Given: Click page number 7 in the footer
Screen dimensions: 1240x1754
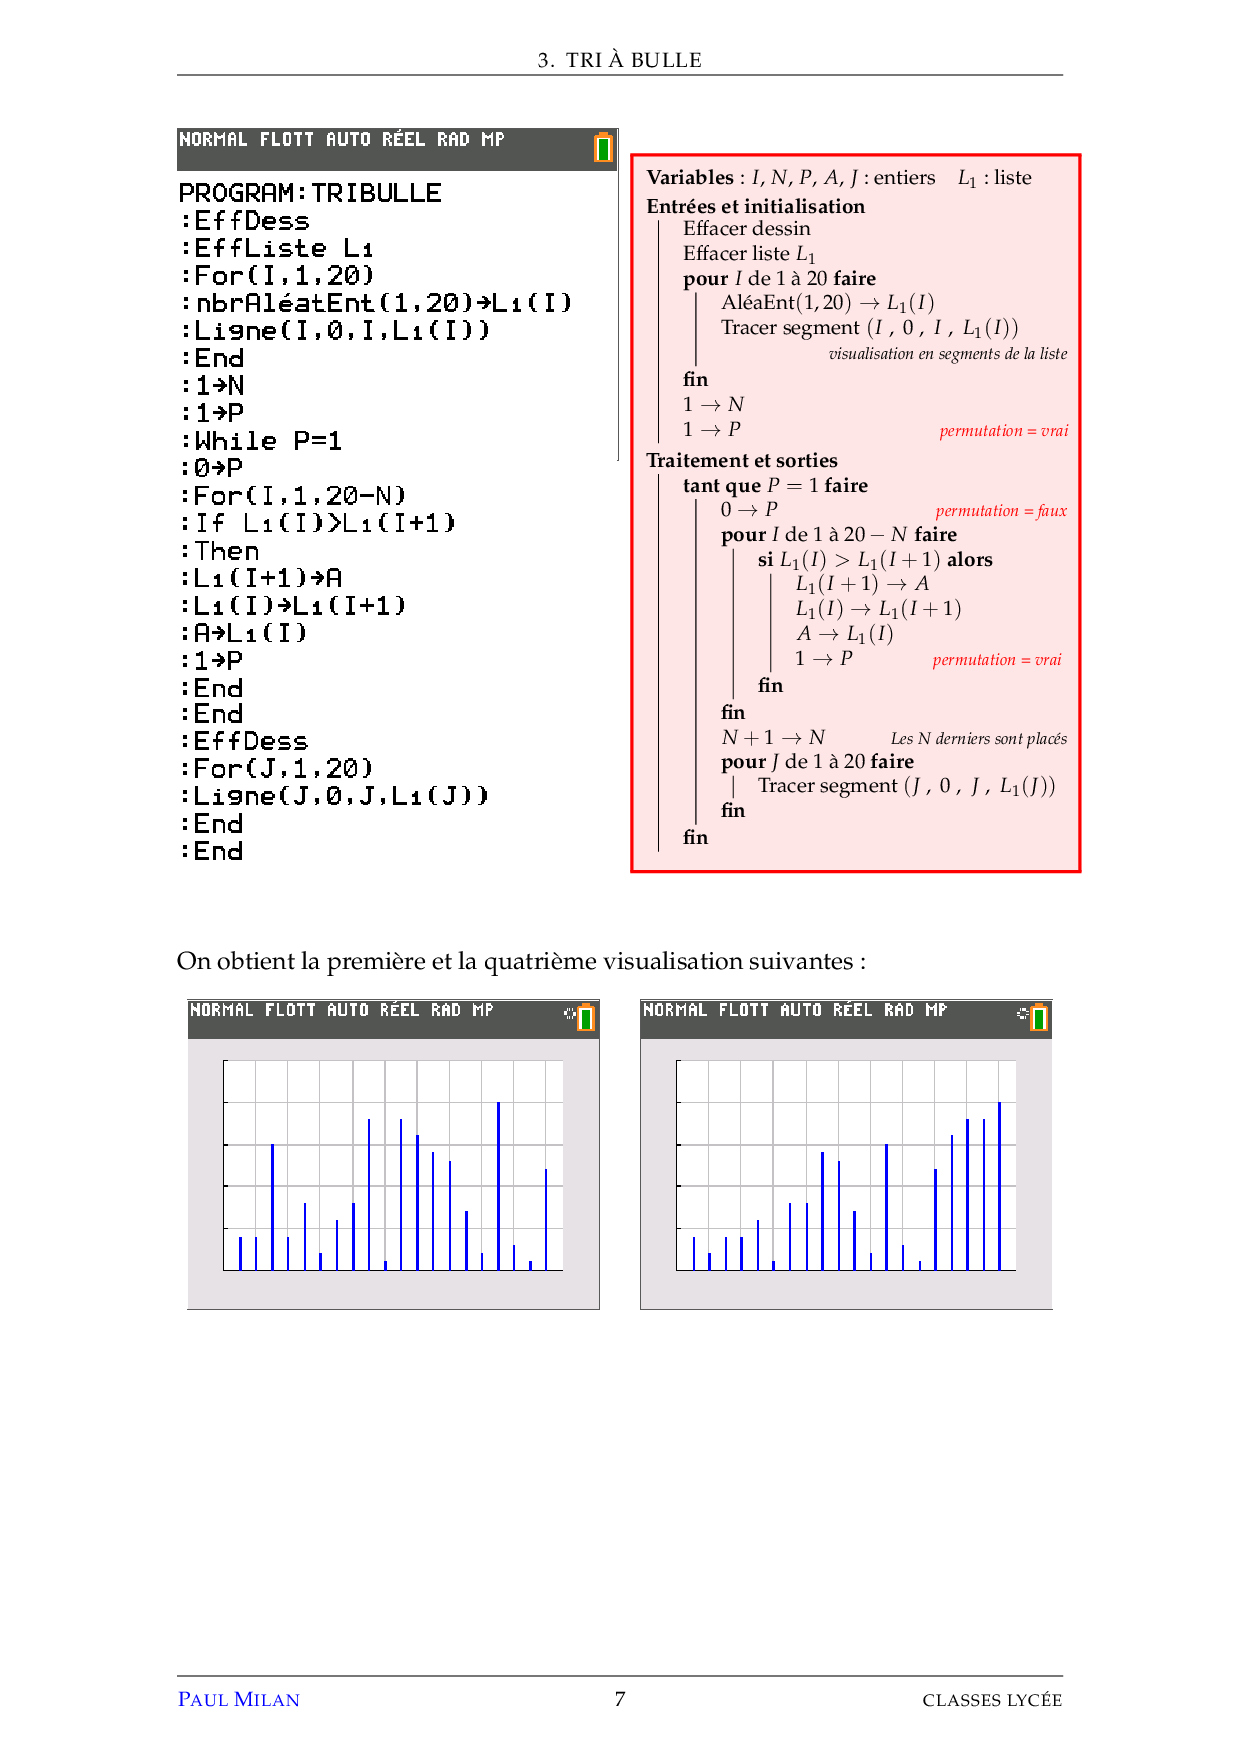Looking at the screenshot, I should click(620, 1699).
